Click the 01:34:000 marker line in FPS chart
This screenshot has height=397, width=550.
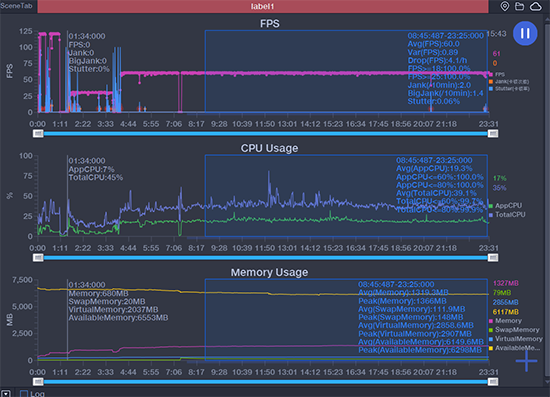(x=67, y=71)
